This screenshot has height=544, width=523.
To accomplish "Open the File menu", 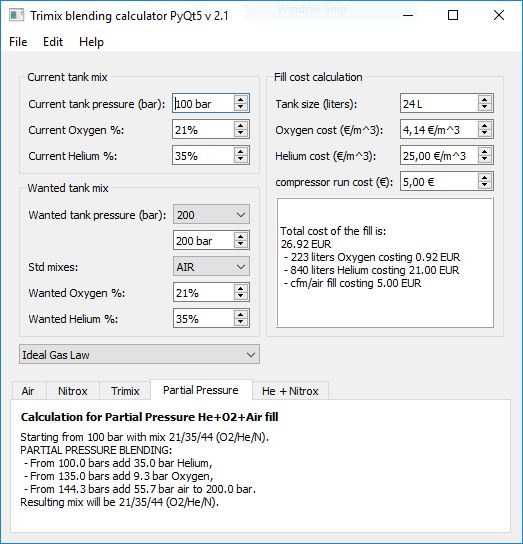I will tap(18, 42).
